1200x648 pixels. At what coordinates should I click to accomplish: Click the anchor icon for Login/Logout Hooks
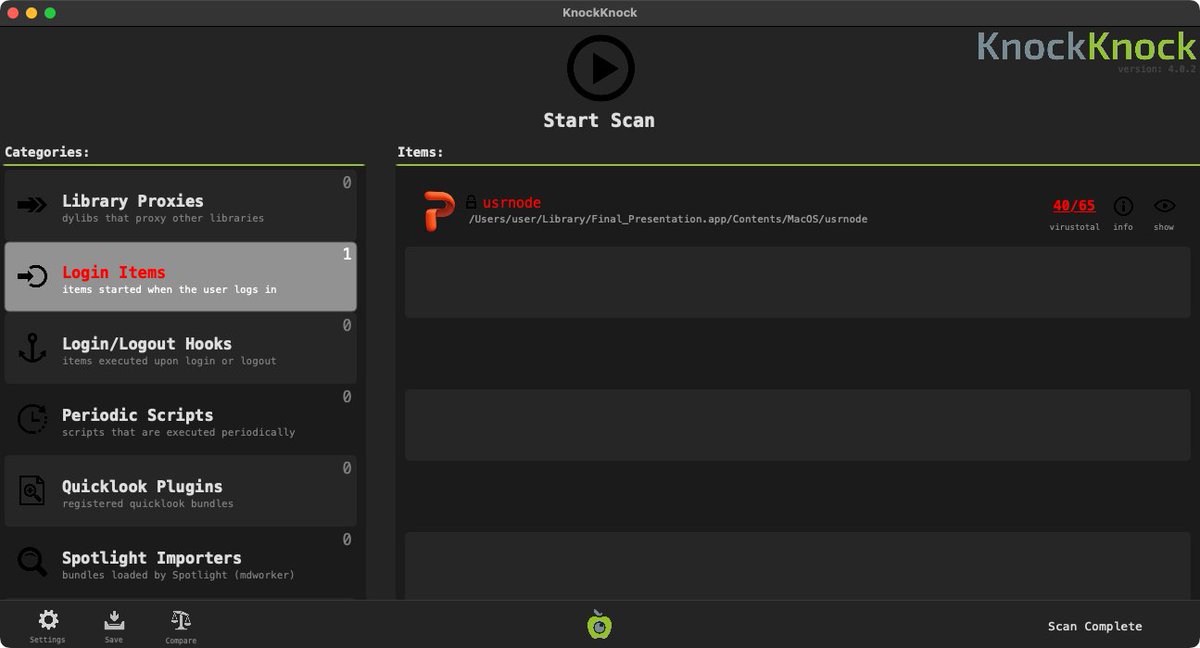click(32, 348)
